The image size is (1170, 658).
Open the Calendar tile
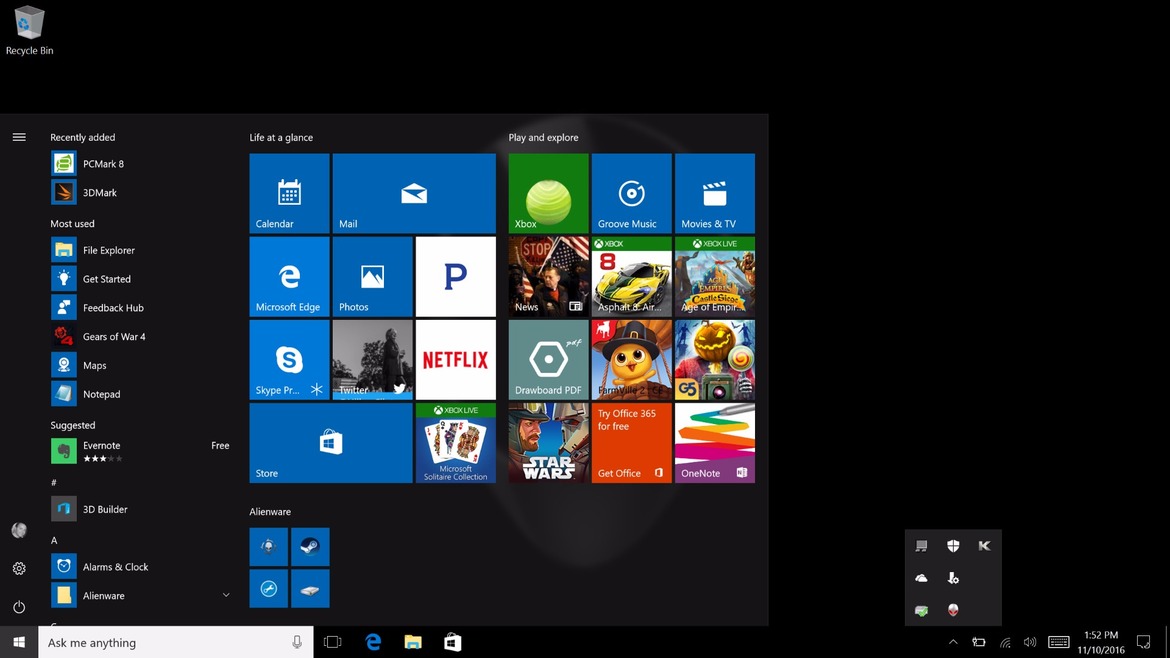(x=290, y=193)
